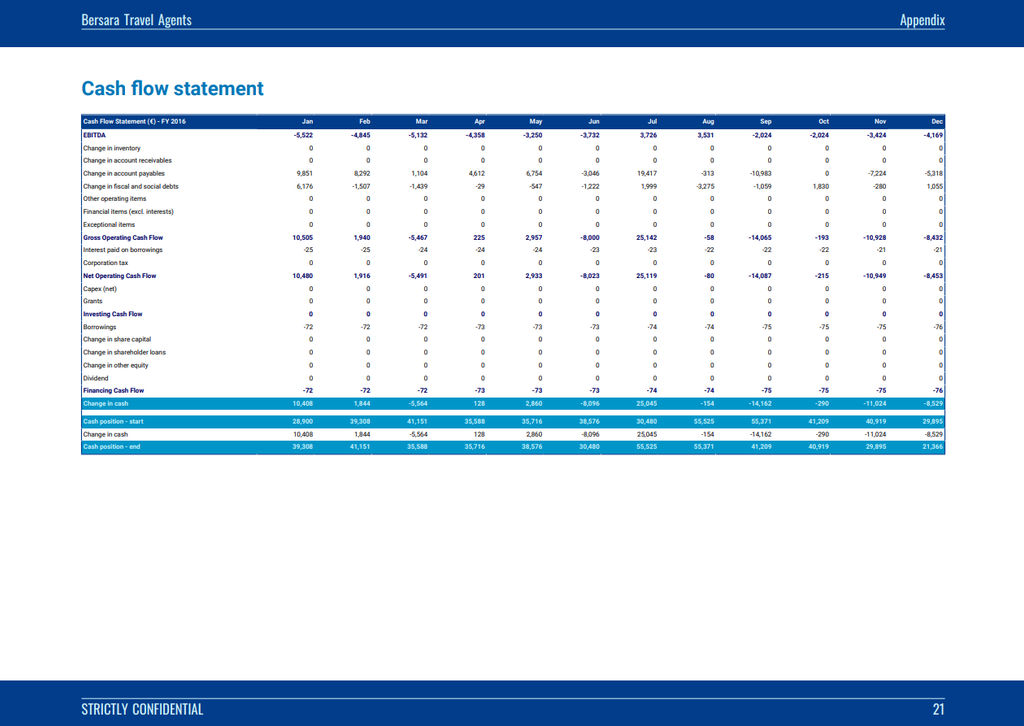Viewport: 1024px width, 726px height.
Task: Open the Appendix link
Action: point(922,19)
